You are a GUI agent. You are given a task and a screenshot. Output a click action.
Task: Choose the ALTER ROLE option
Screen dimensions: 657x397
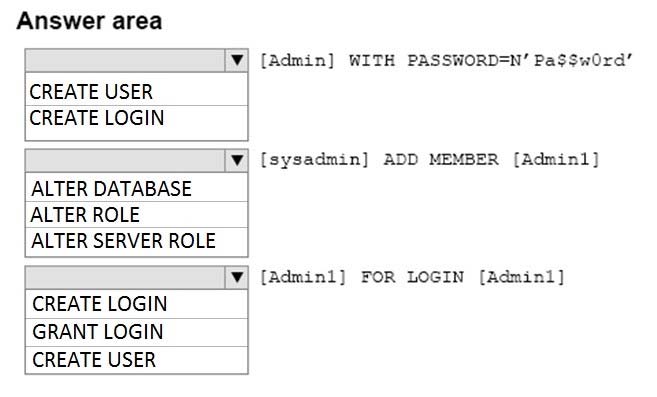pos(137,215)
